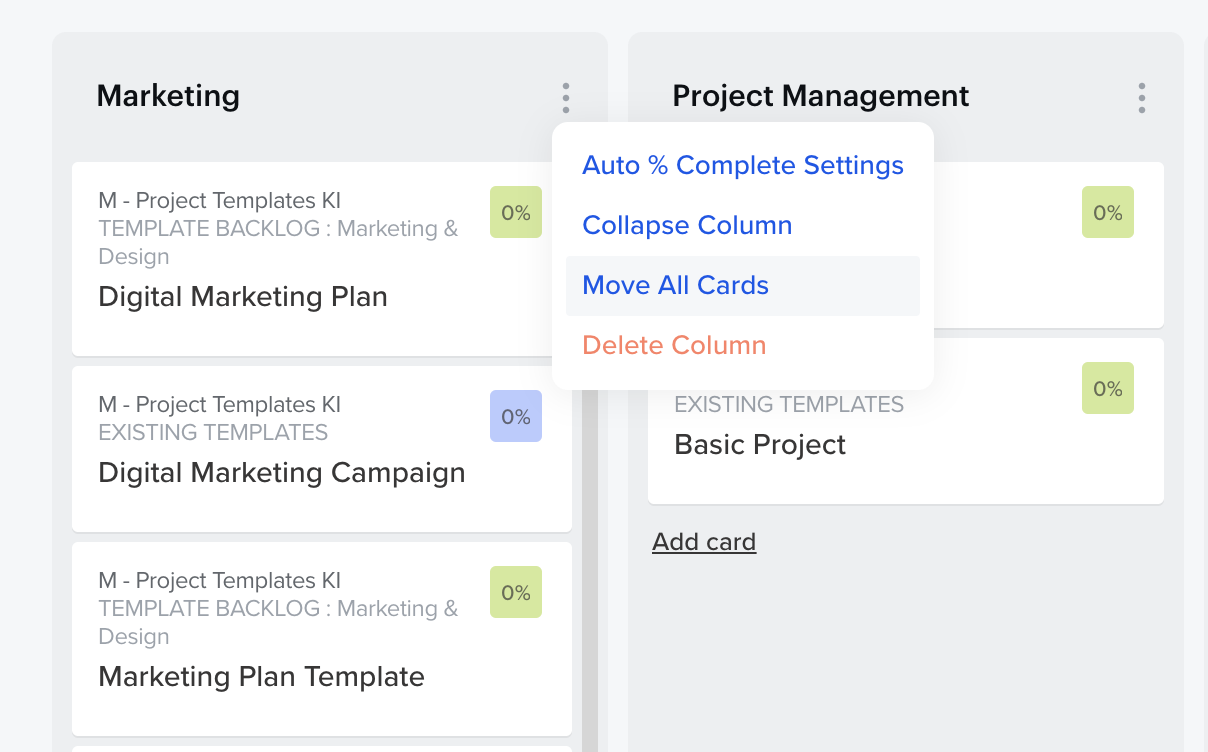The width and height of the screenshot is (1208, 752).
Task: Click the Marketing column title
Action: click(x=168, y=96)
